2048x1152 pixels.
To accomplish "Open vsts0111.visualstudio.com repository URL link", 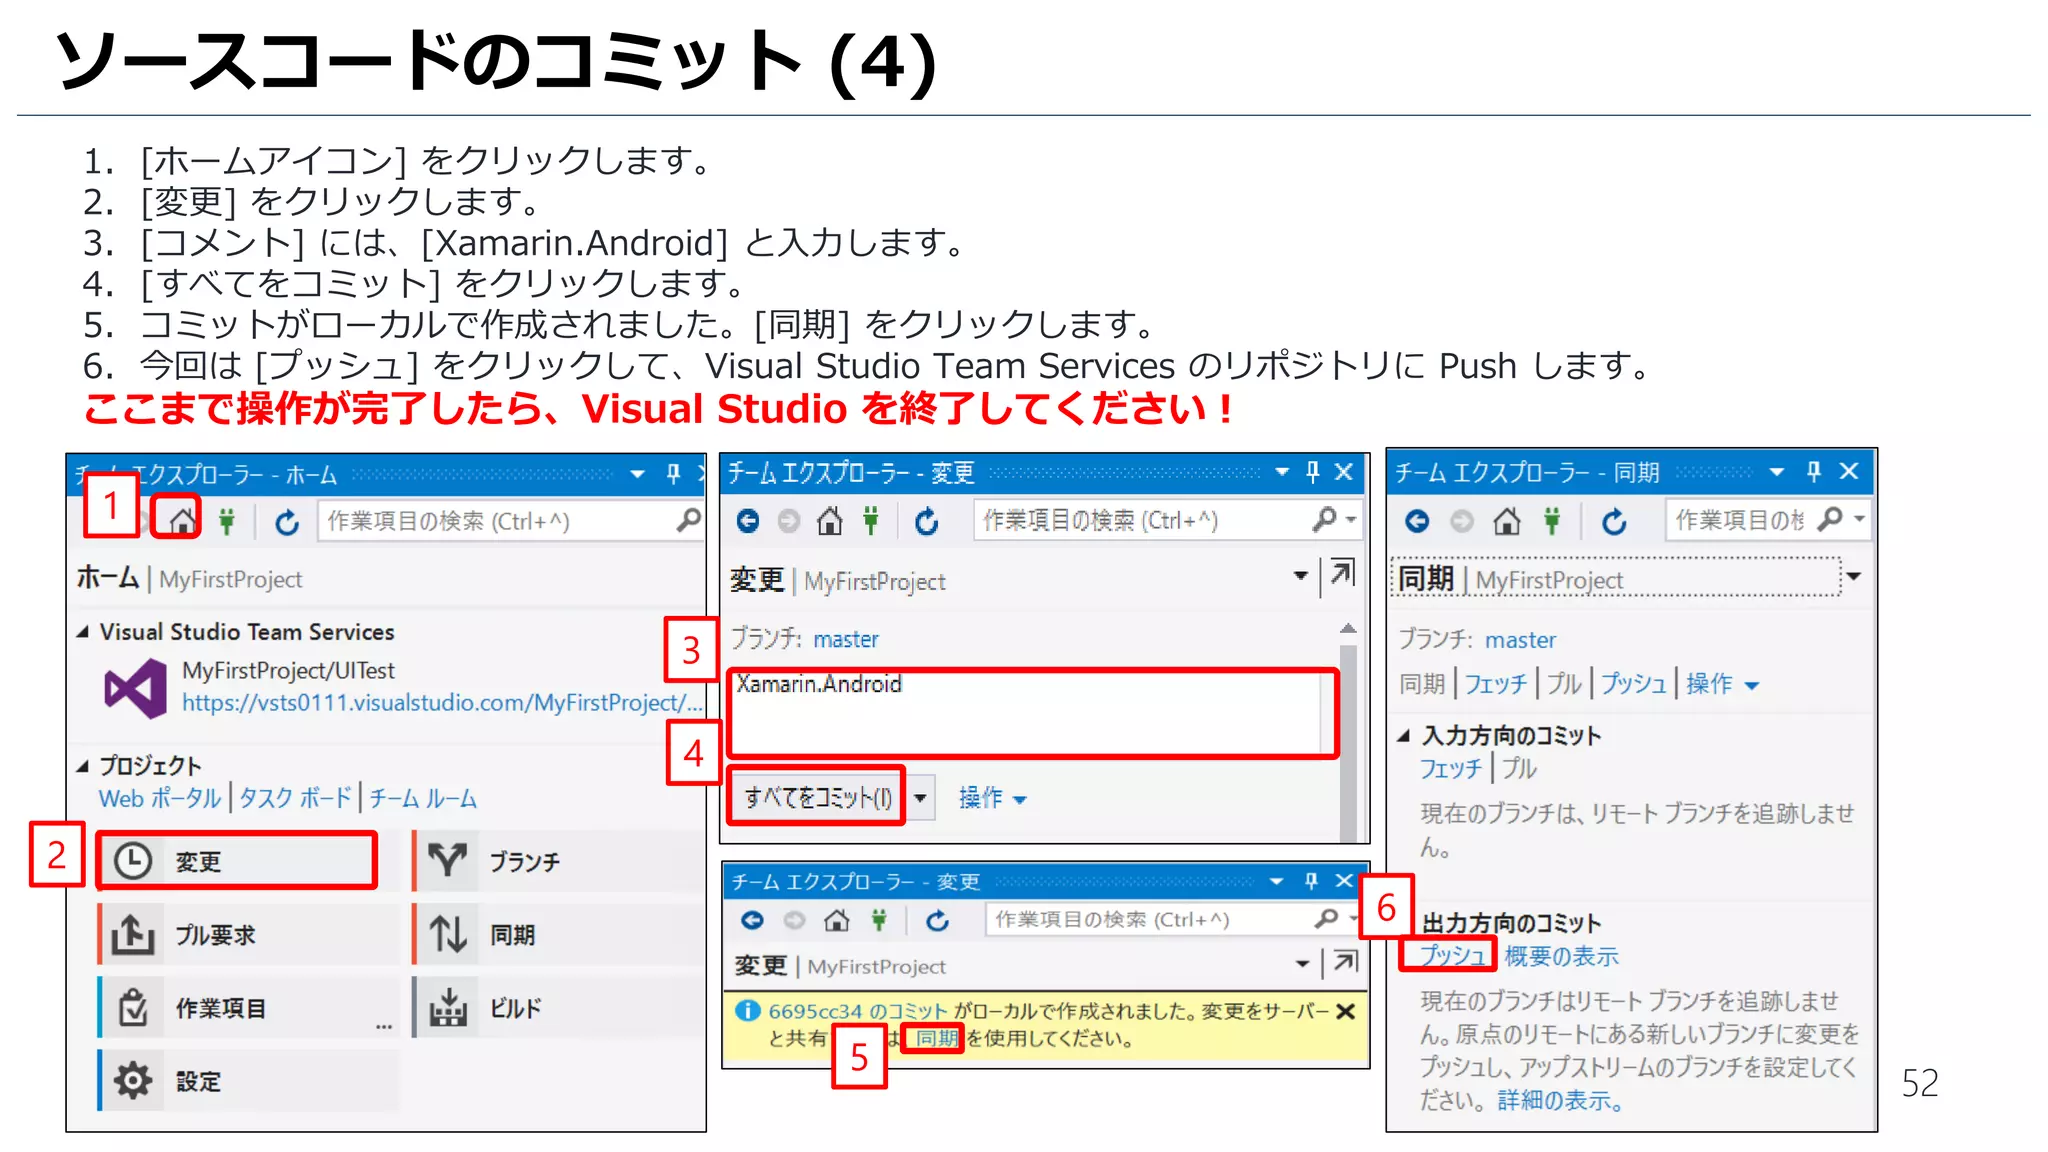I will 442,703.
